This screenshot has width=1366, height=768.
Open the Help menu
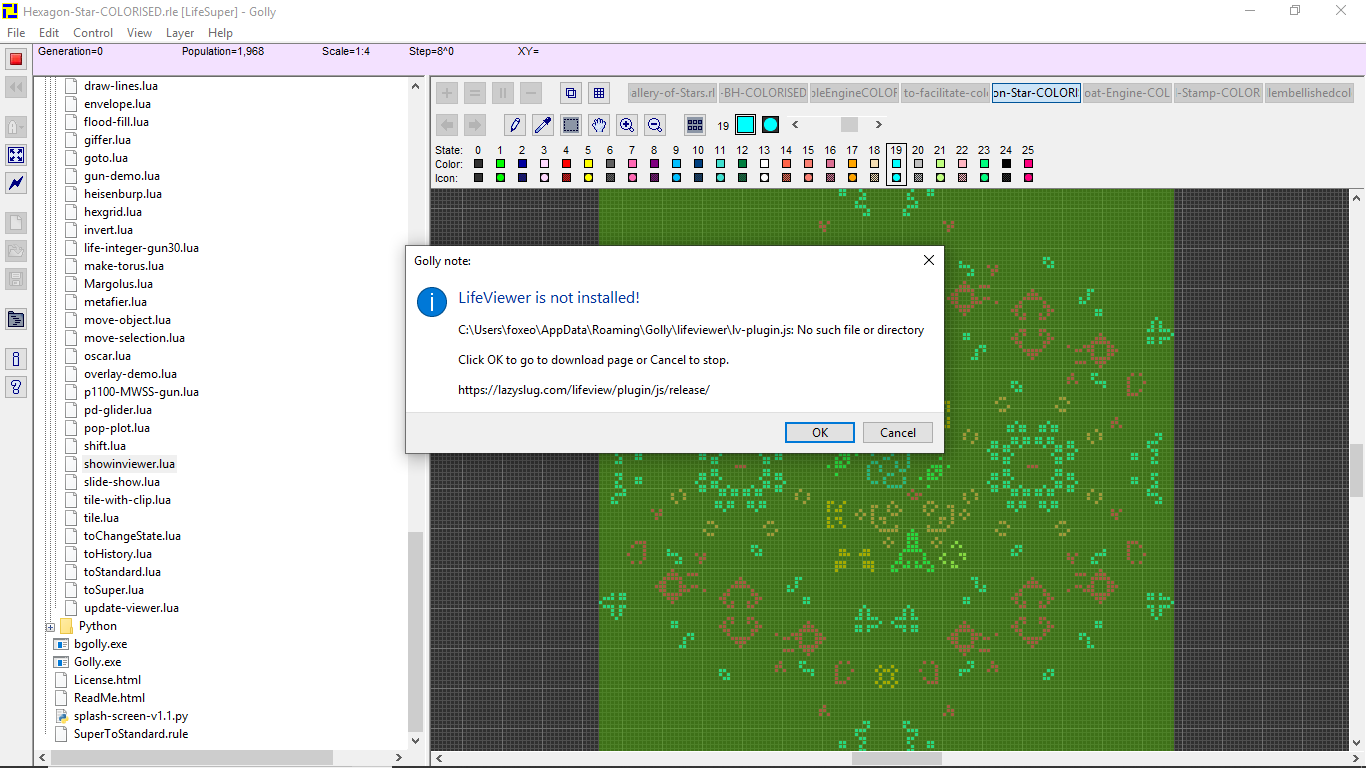point(220,33)
